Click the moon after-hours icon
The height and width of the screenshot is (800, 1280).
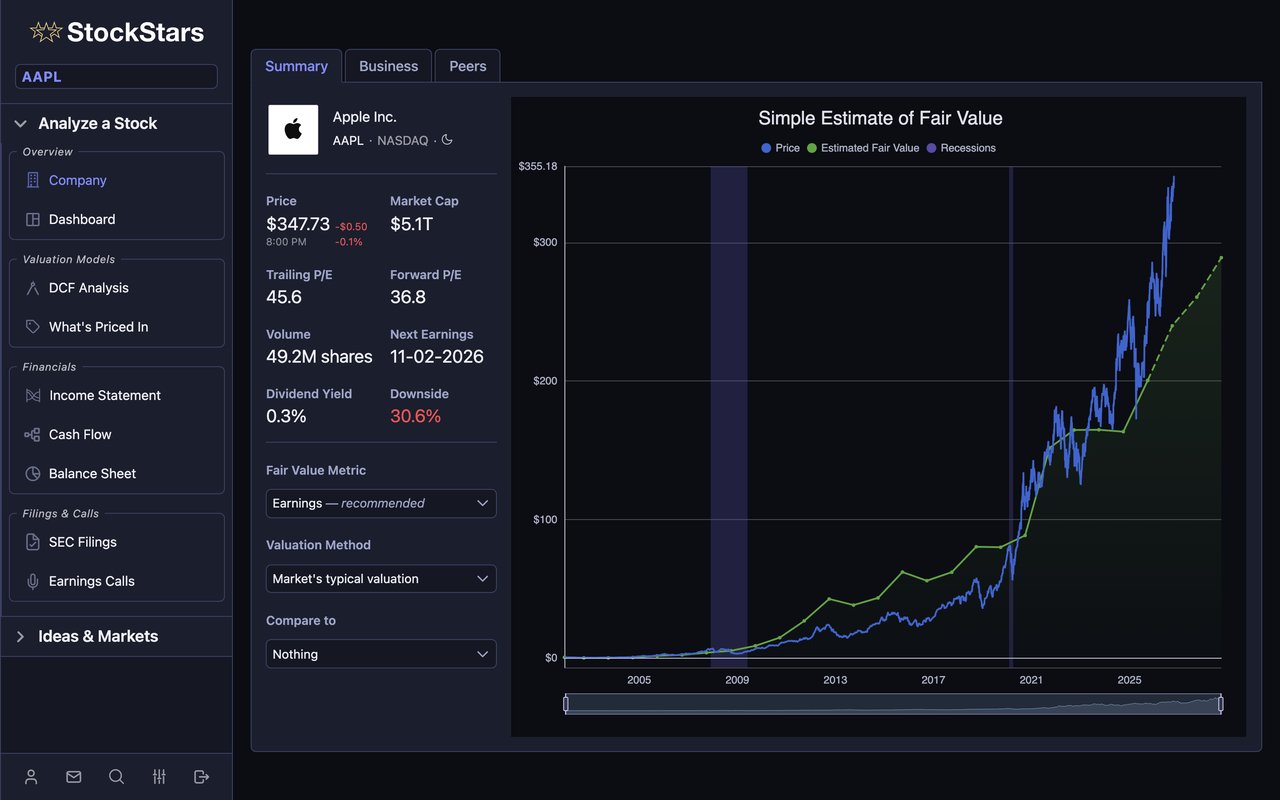pos(447,140)
